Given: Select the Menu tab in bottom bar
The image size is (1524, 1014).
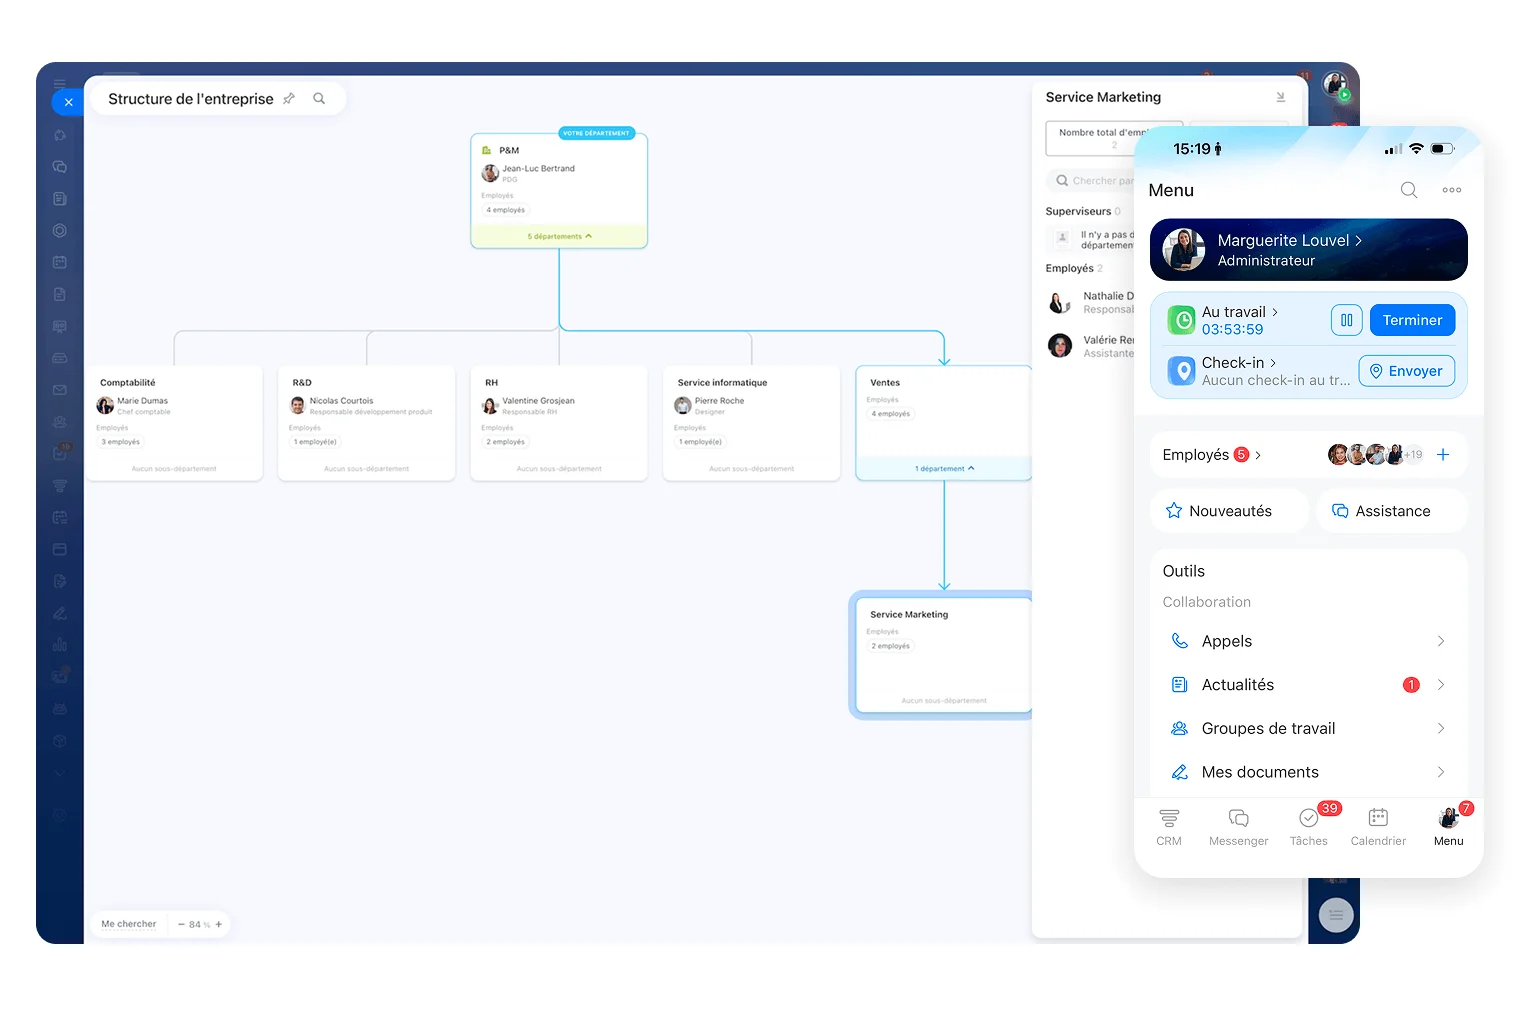Looking at the screenshot, I should click(1449, 827).
